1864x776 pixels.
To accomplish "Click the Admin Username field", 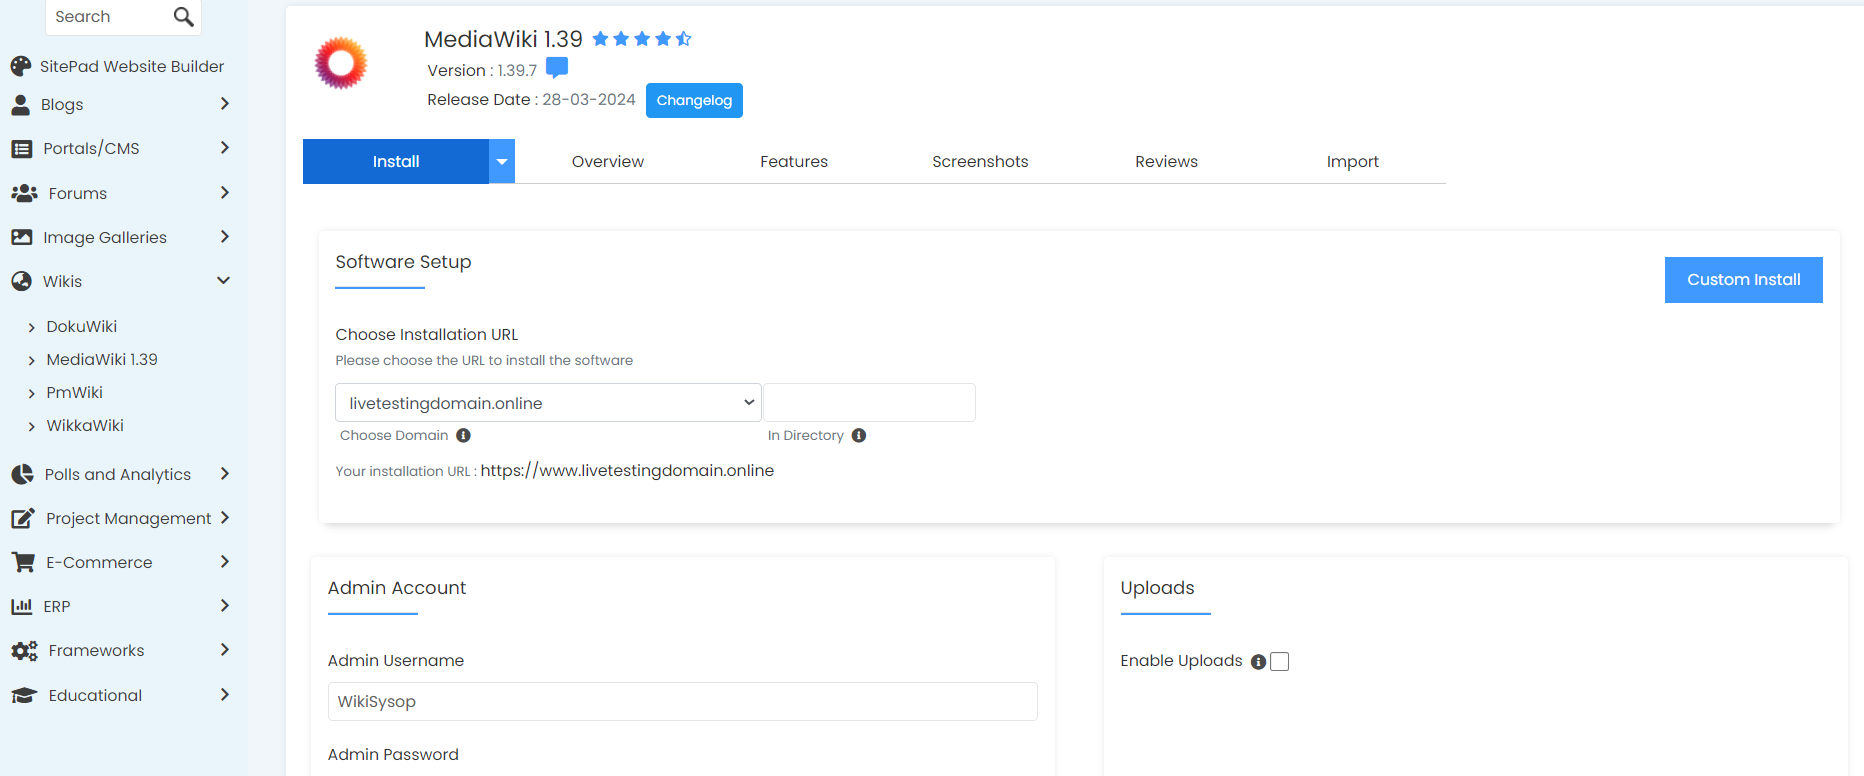I will click(683, 701).
